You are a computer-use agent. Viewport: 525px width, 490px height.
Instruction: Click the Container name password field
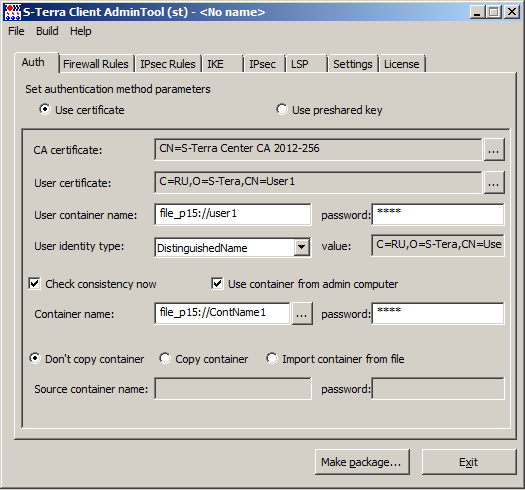pyautogui.click(x=438, y=313)
